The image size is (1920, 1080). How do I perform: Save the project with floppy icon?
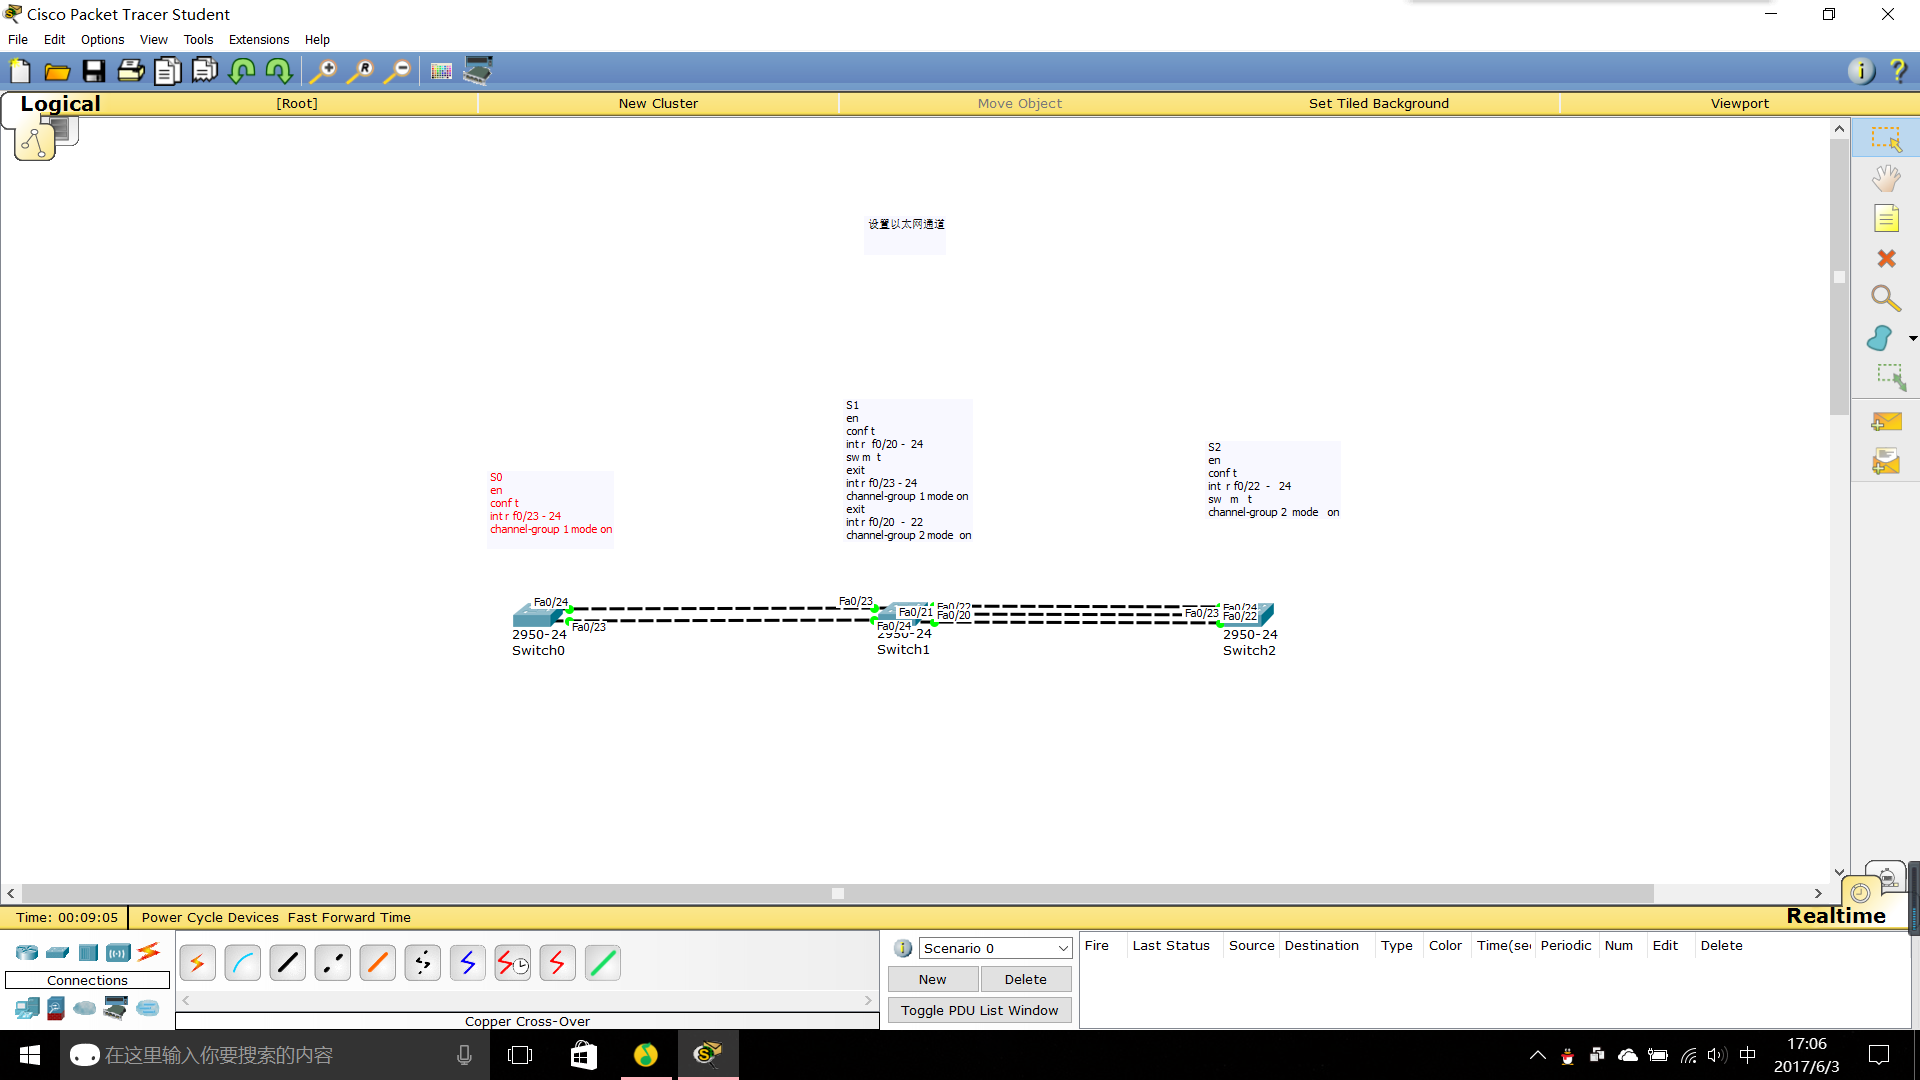(94, 71)
